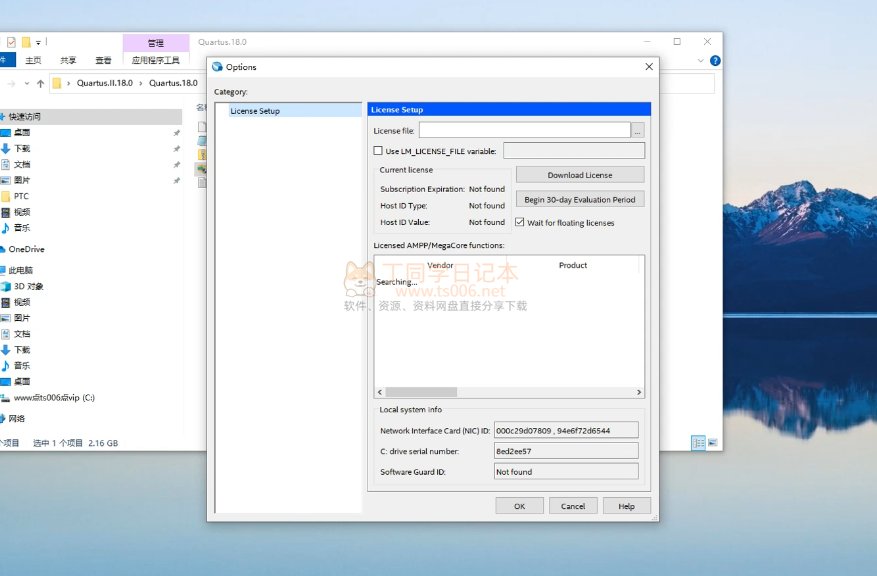Select the C: drive in sidebar

coord(54,397)
